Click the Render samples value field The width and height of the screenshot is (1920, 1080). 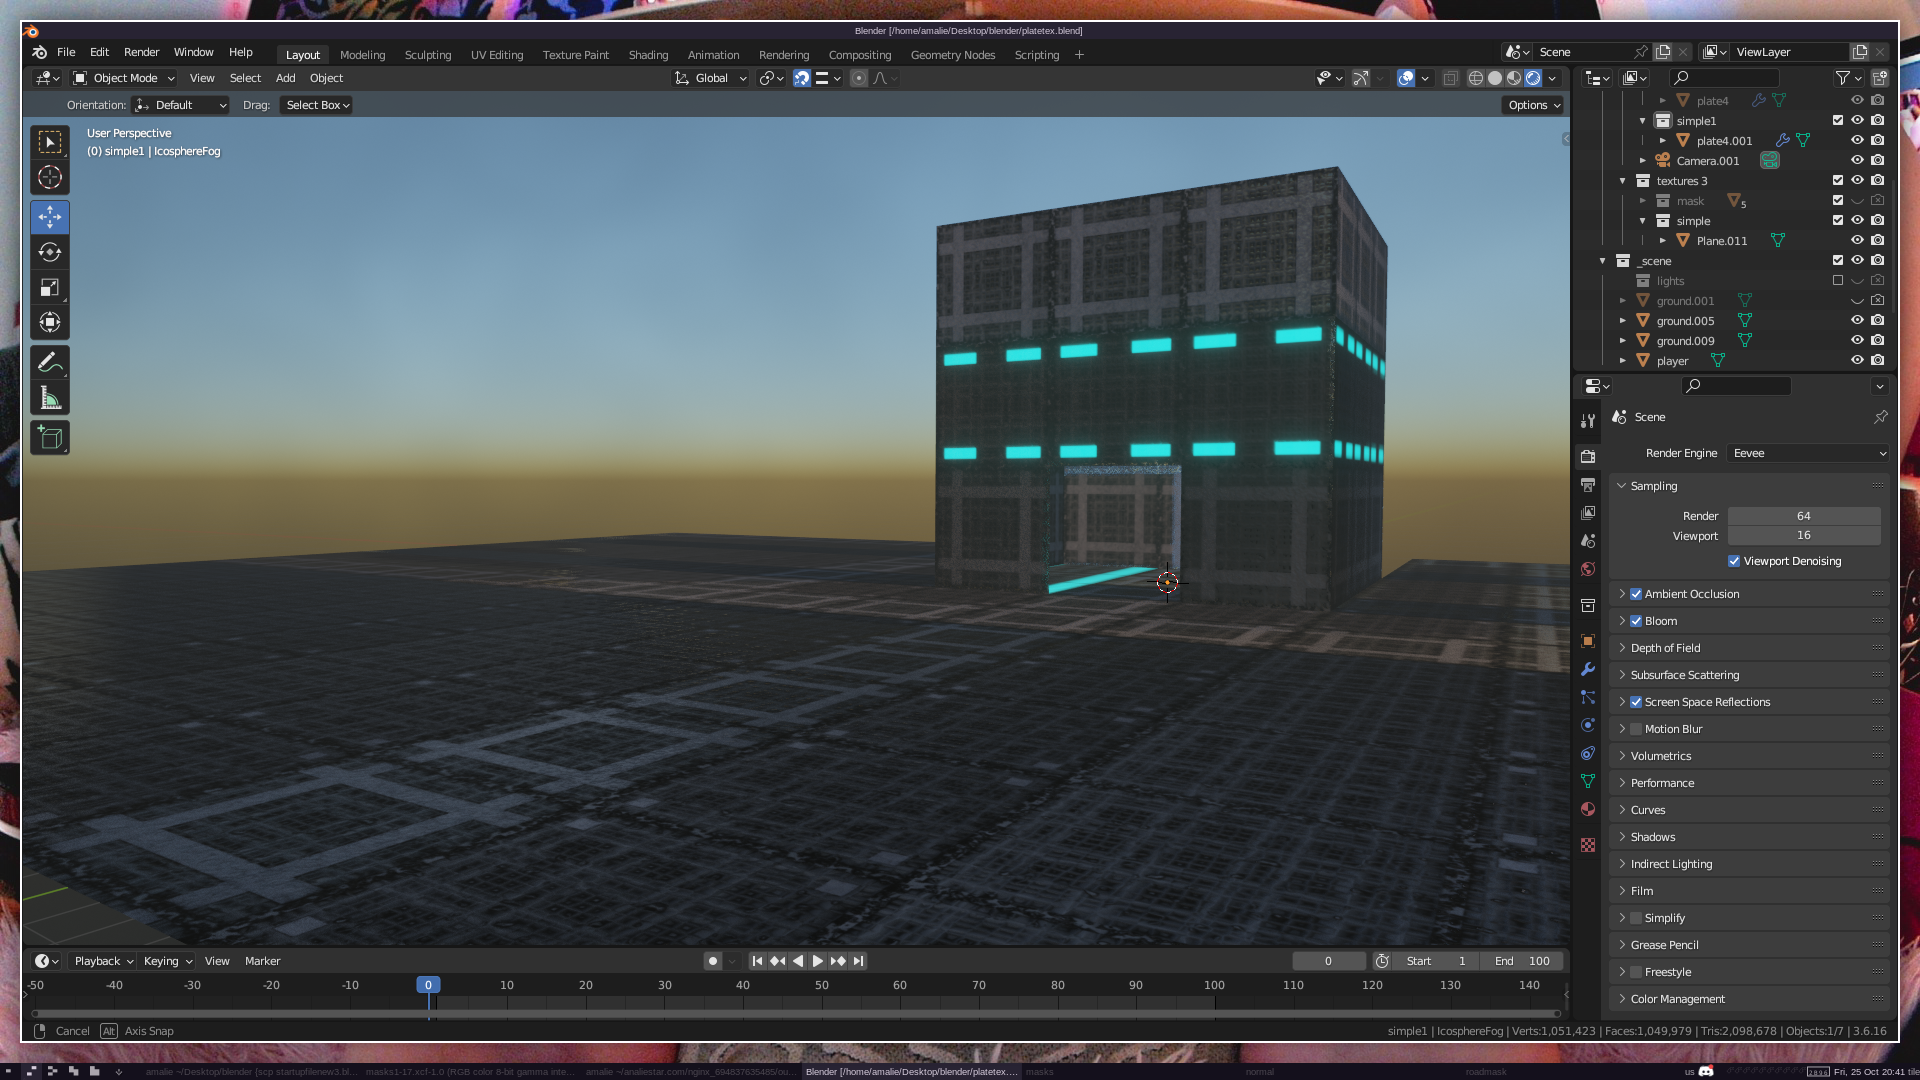click(x=1803, y=516)
